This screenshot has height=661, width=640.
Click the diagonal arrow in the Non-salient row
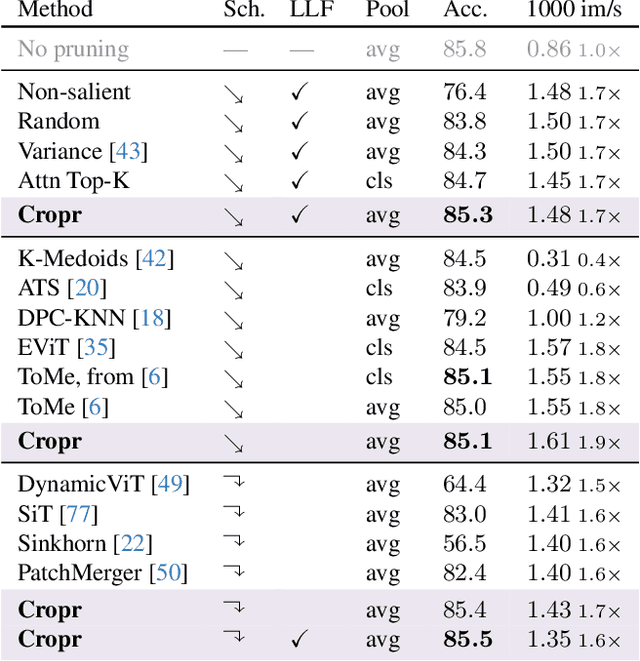pos(234,93)
